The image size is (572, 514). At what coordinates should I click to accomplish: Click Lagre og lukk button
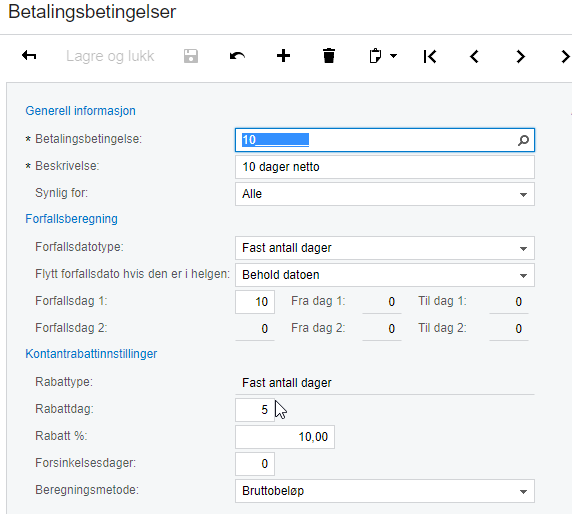pyautogui.click(x=110, y=56)
